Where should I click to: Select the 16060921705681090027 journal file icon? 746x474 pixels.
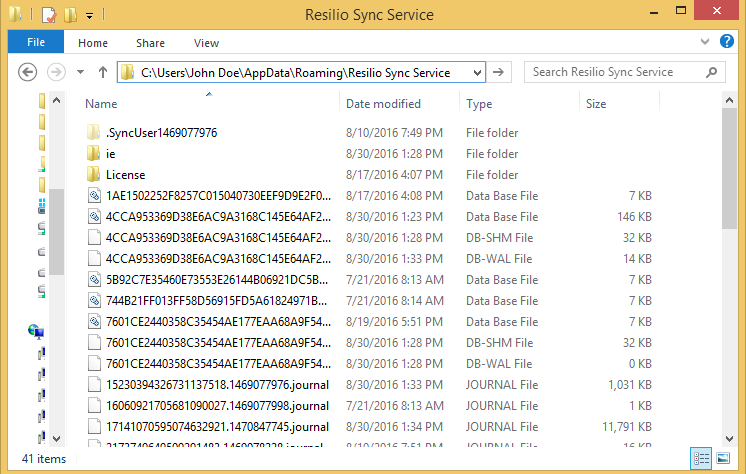(94, 405)
